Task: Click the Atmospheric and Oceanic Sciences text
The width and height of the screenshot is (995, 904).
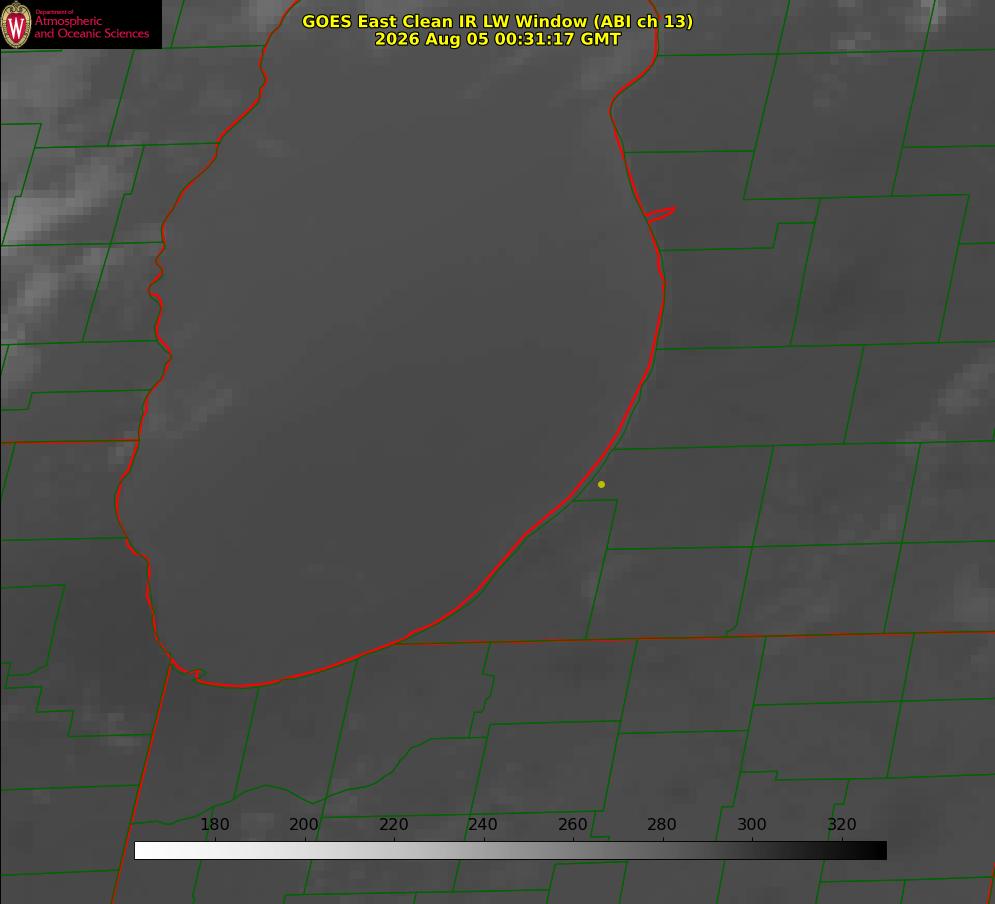Action: coord(91,27)
